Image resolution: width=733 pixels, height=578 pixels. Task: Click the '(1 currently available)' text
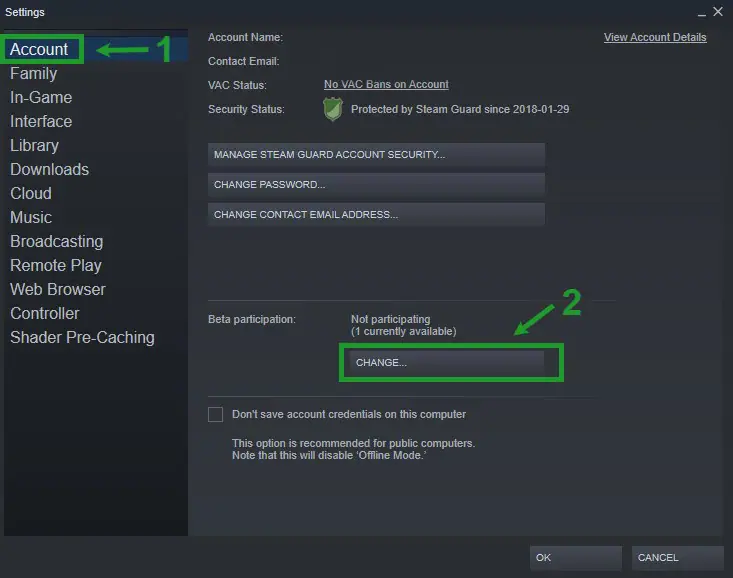pyautogui.click(x=404, y=331)
